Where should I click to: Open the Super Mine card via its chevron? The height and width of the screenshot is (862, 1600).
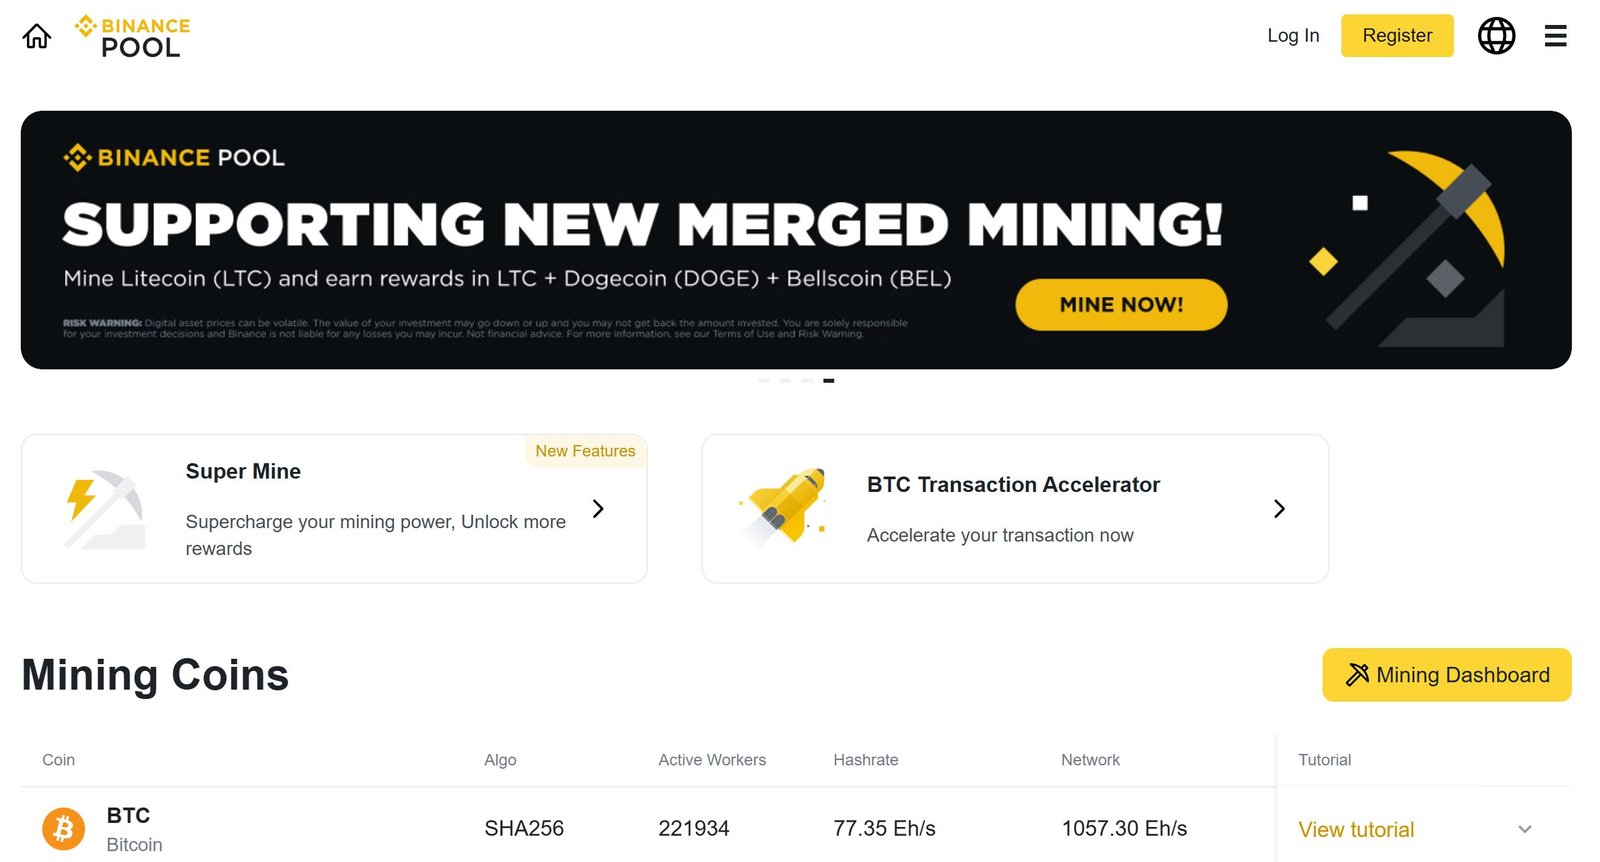(x=598, y=508)
